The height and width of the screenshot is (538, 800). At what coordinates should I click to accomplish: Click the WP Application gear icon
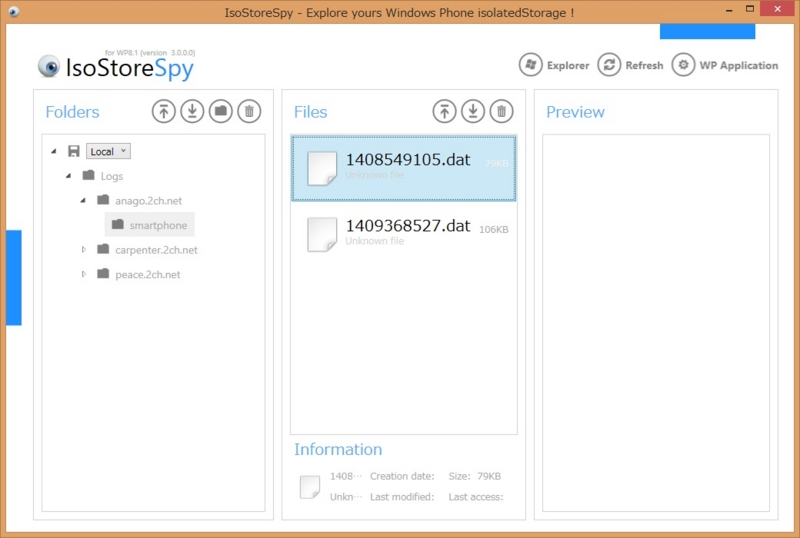point(683,65)
